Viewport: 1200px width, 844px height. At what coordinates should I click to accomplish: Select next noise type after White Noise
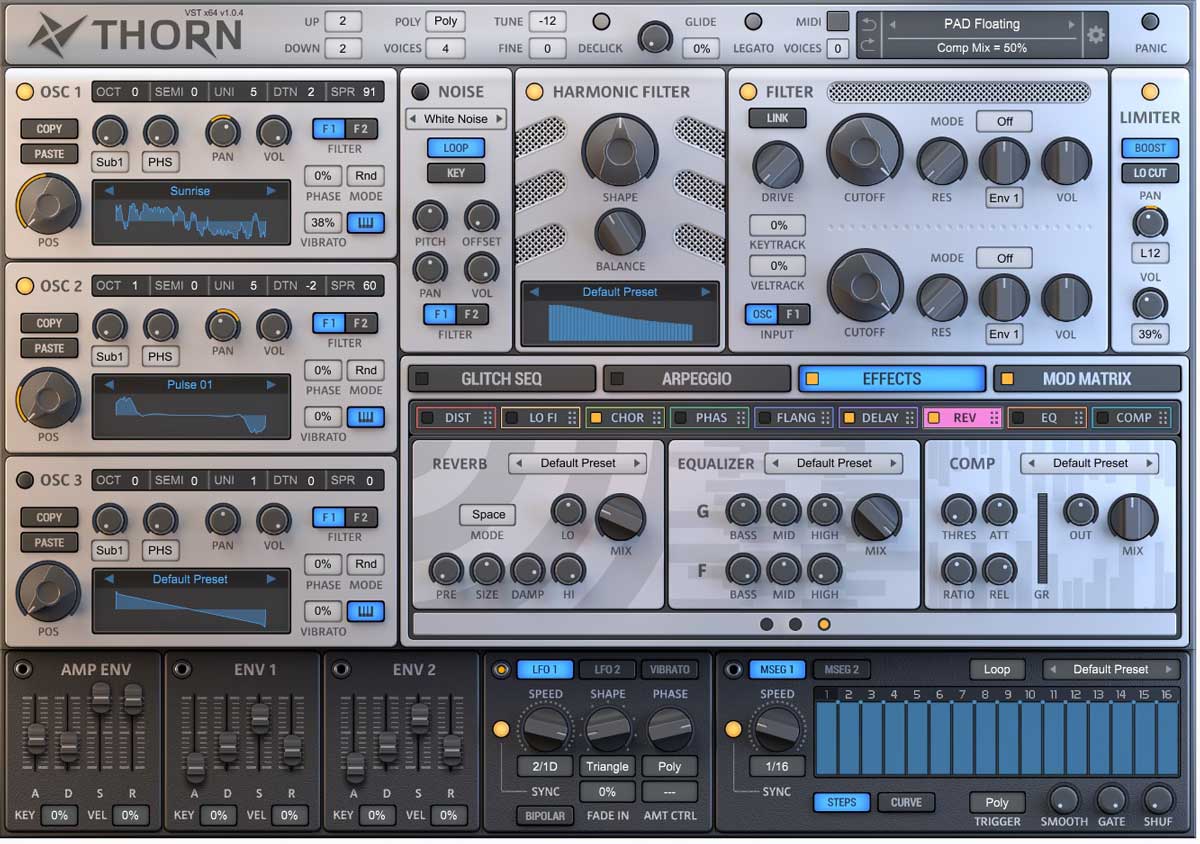point(500,119)
